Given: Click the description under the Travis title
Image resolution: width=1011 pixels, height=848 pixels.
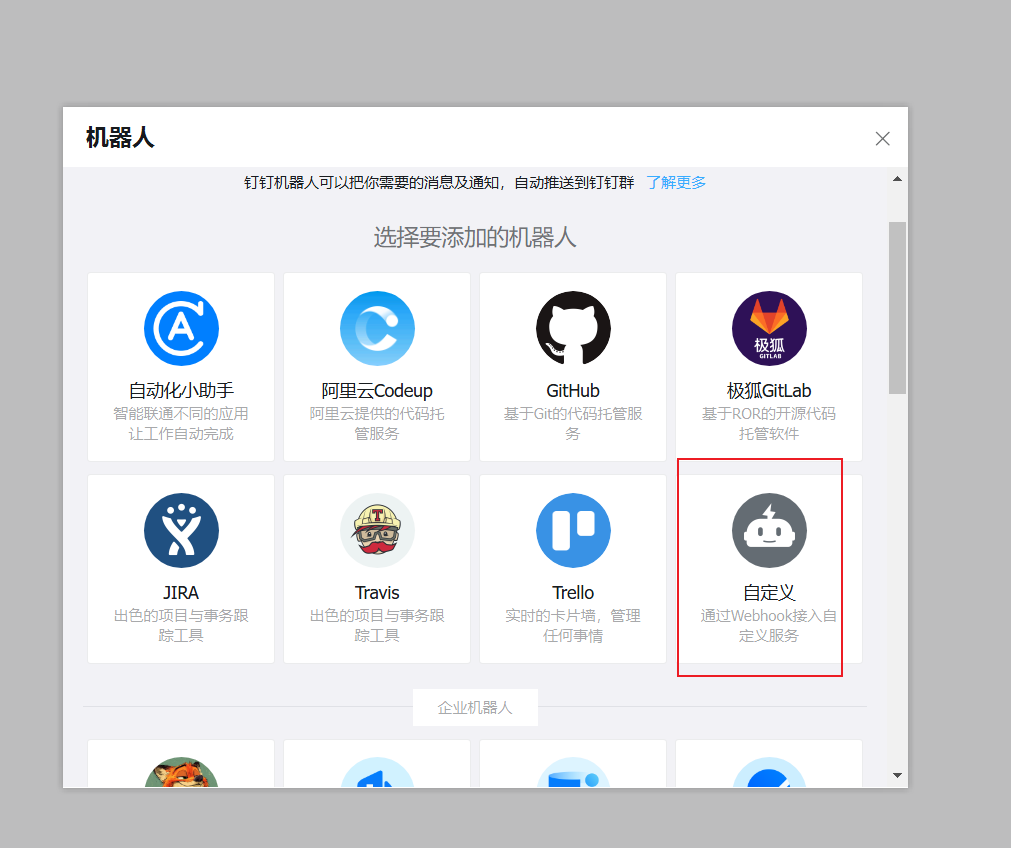Looking at the screenshot, I should 377,626.
